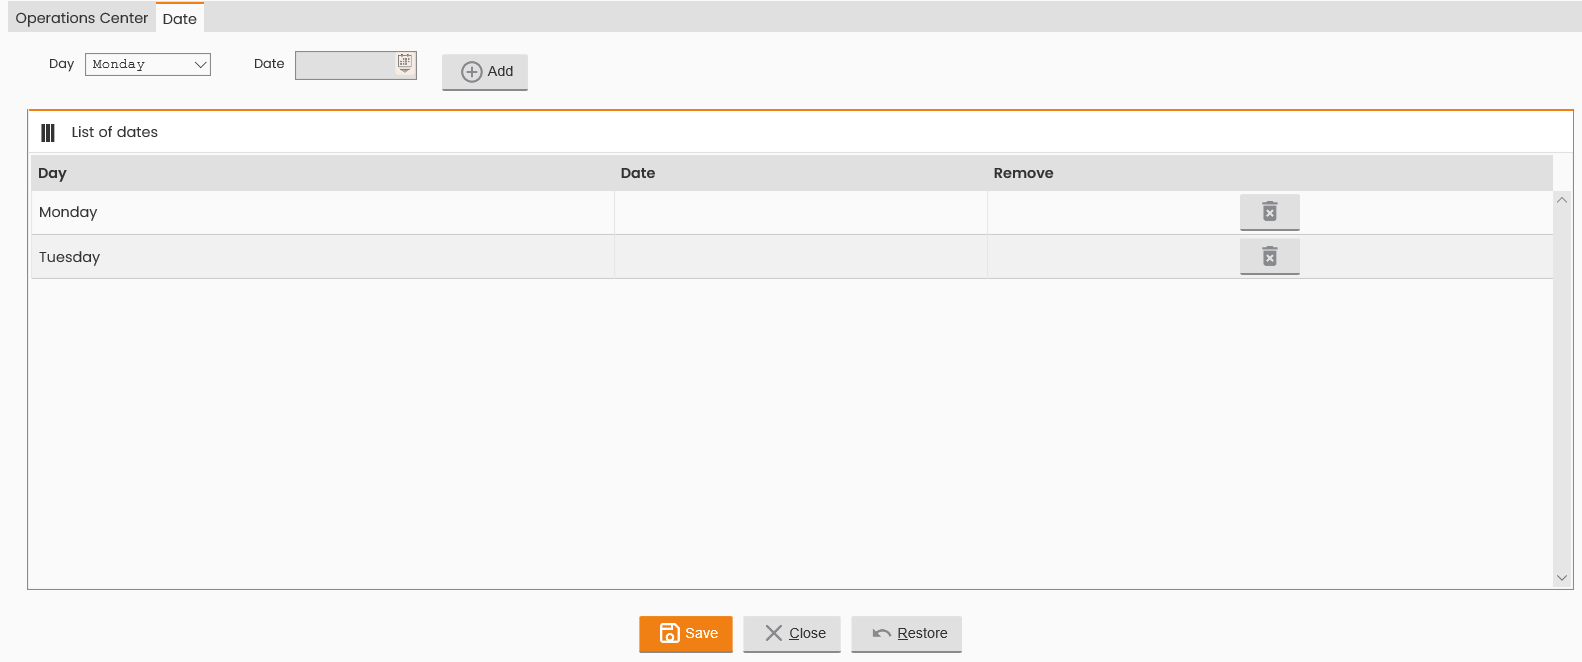Click the scroll-down arrow of the dates list
1582x662 pixels.
click(1562, 578)
